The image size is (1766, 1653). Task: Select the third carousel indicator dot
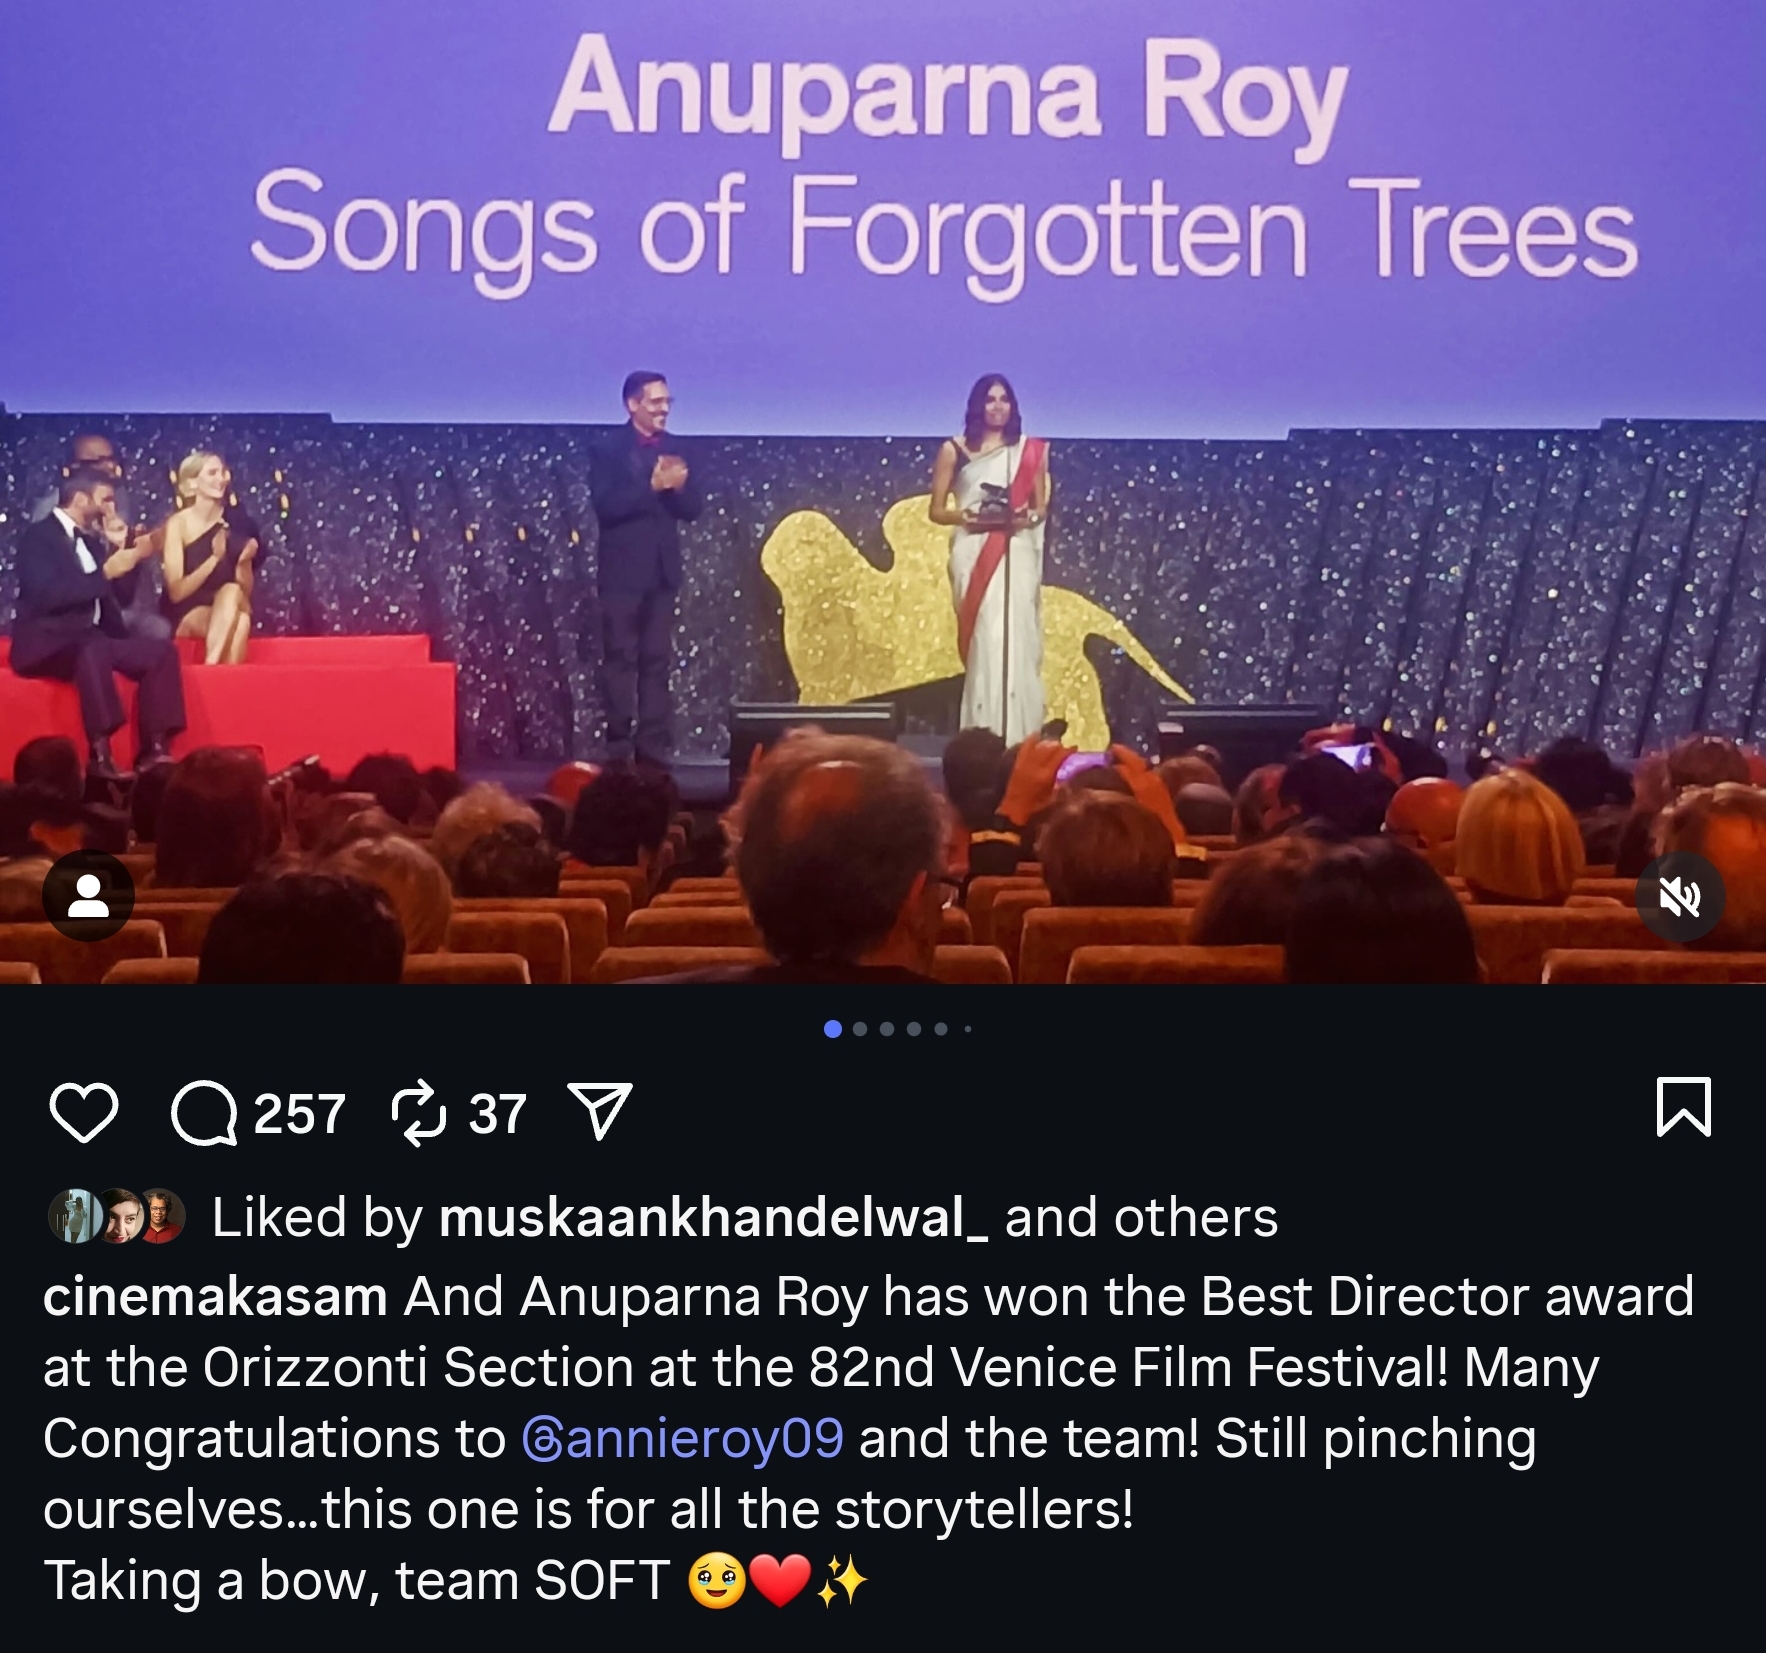point(887,1029)
